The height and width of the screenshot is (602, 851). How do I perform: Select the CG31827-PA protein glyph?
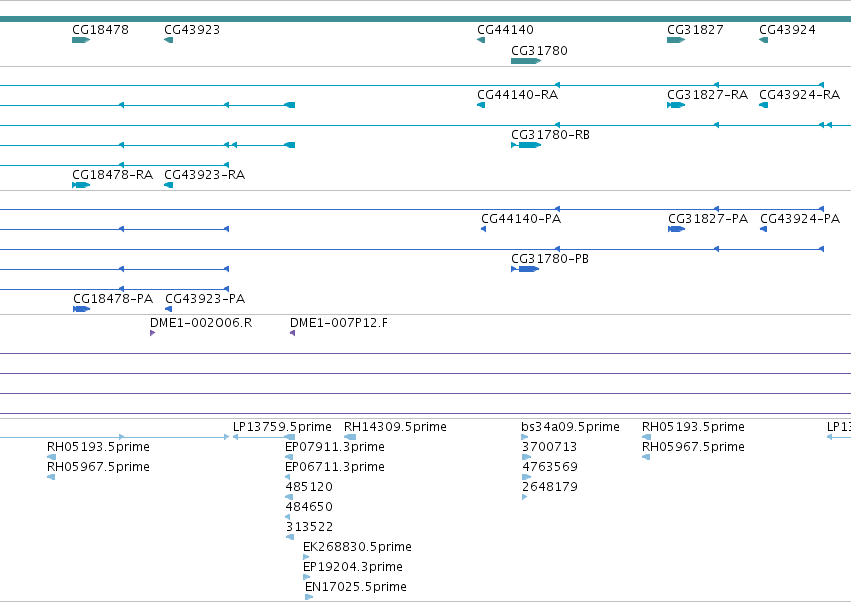676,229
